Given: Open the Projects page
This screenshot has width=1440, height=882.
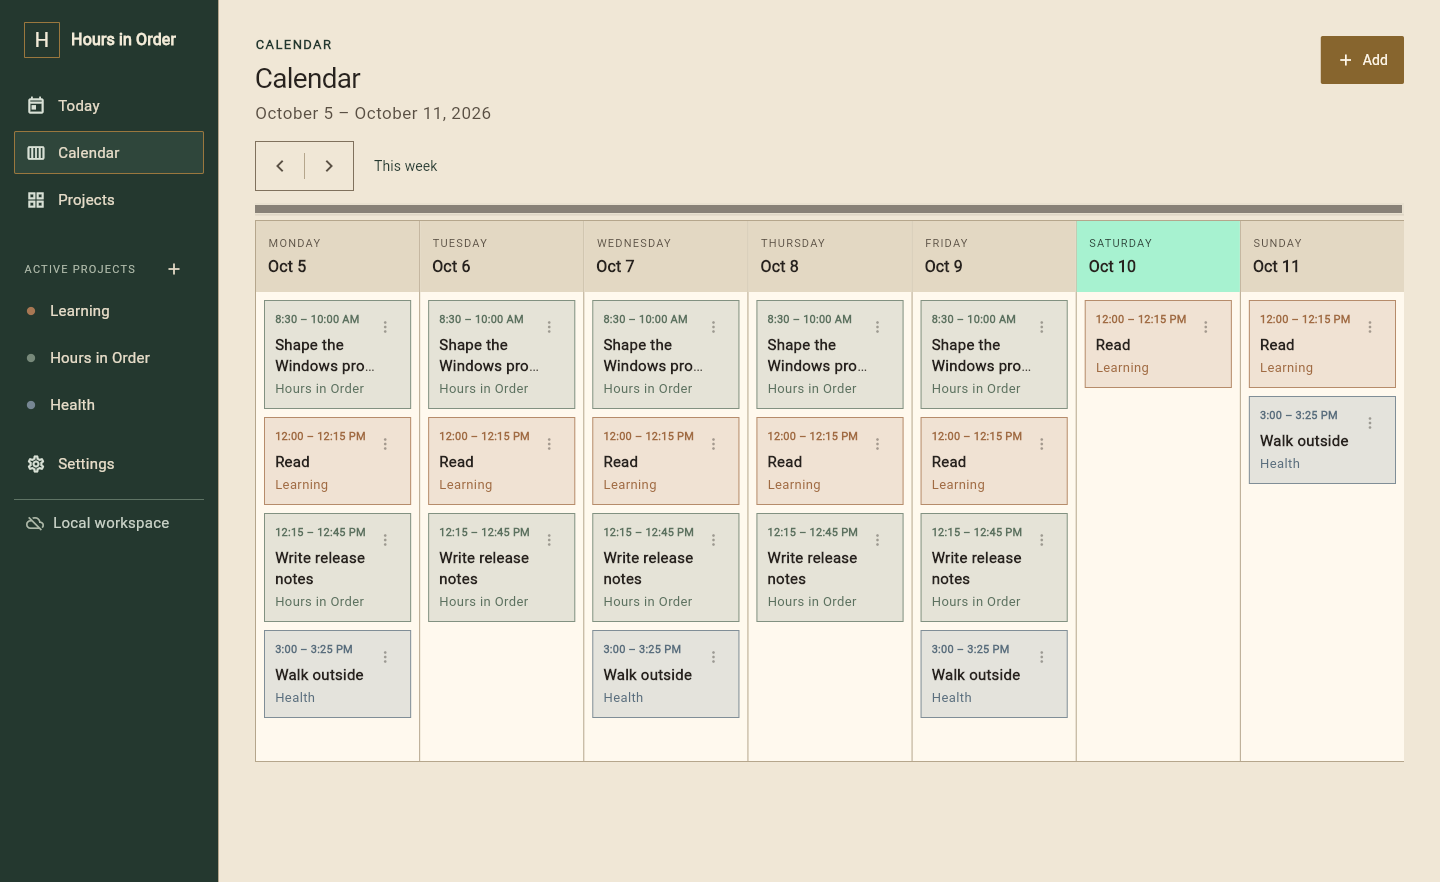Looking at the screenshot, I should click(x=109, y=200).
